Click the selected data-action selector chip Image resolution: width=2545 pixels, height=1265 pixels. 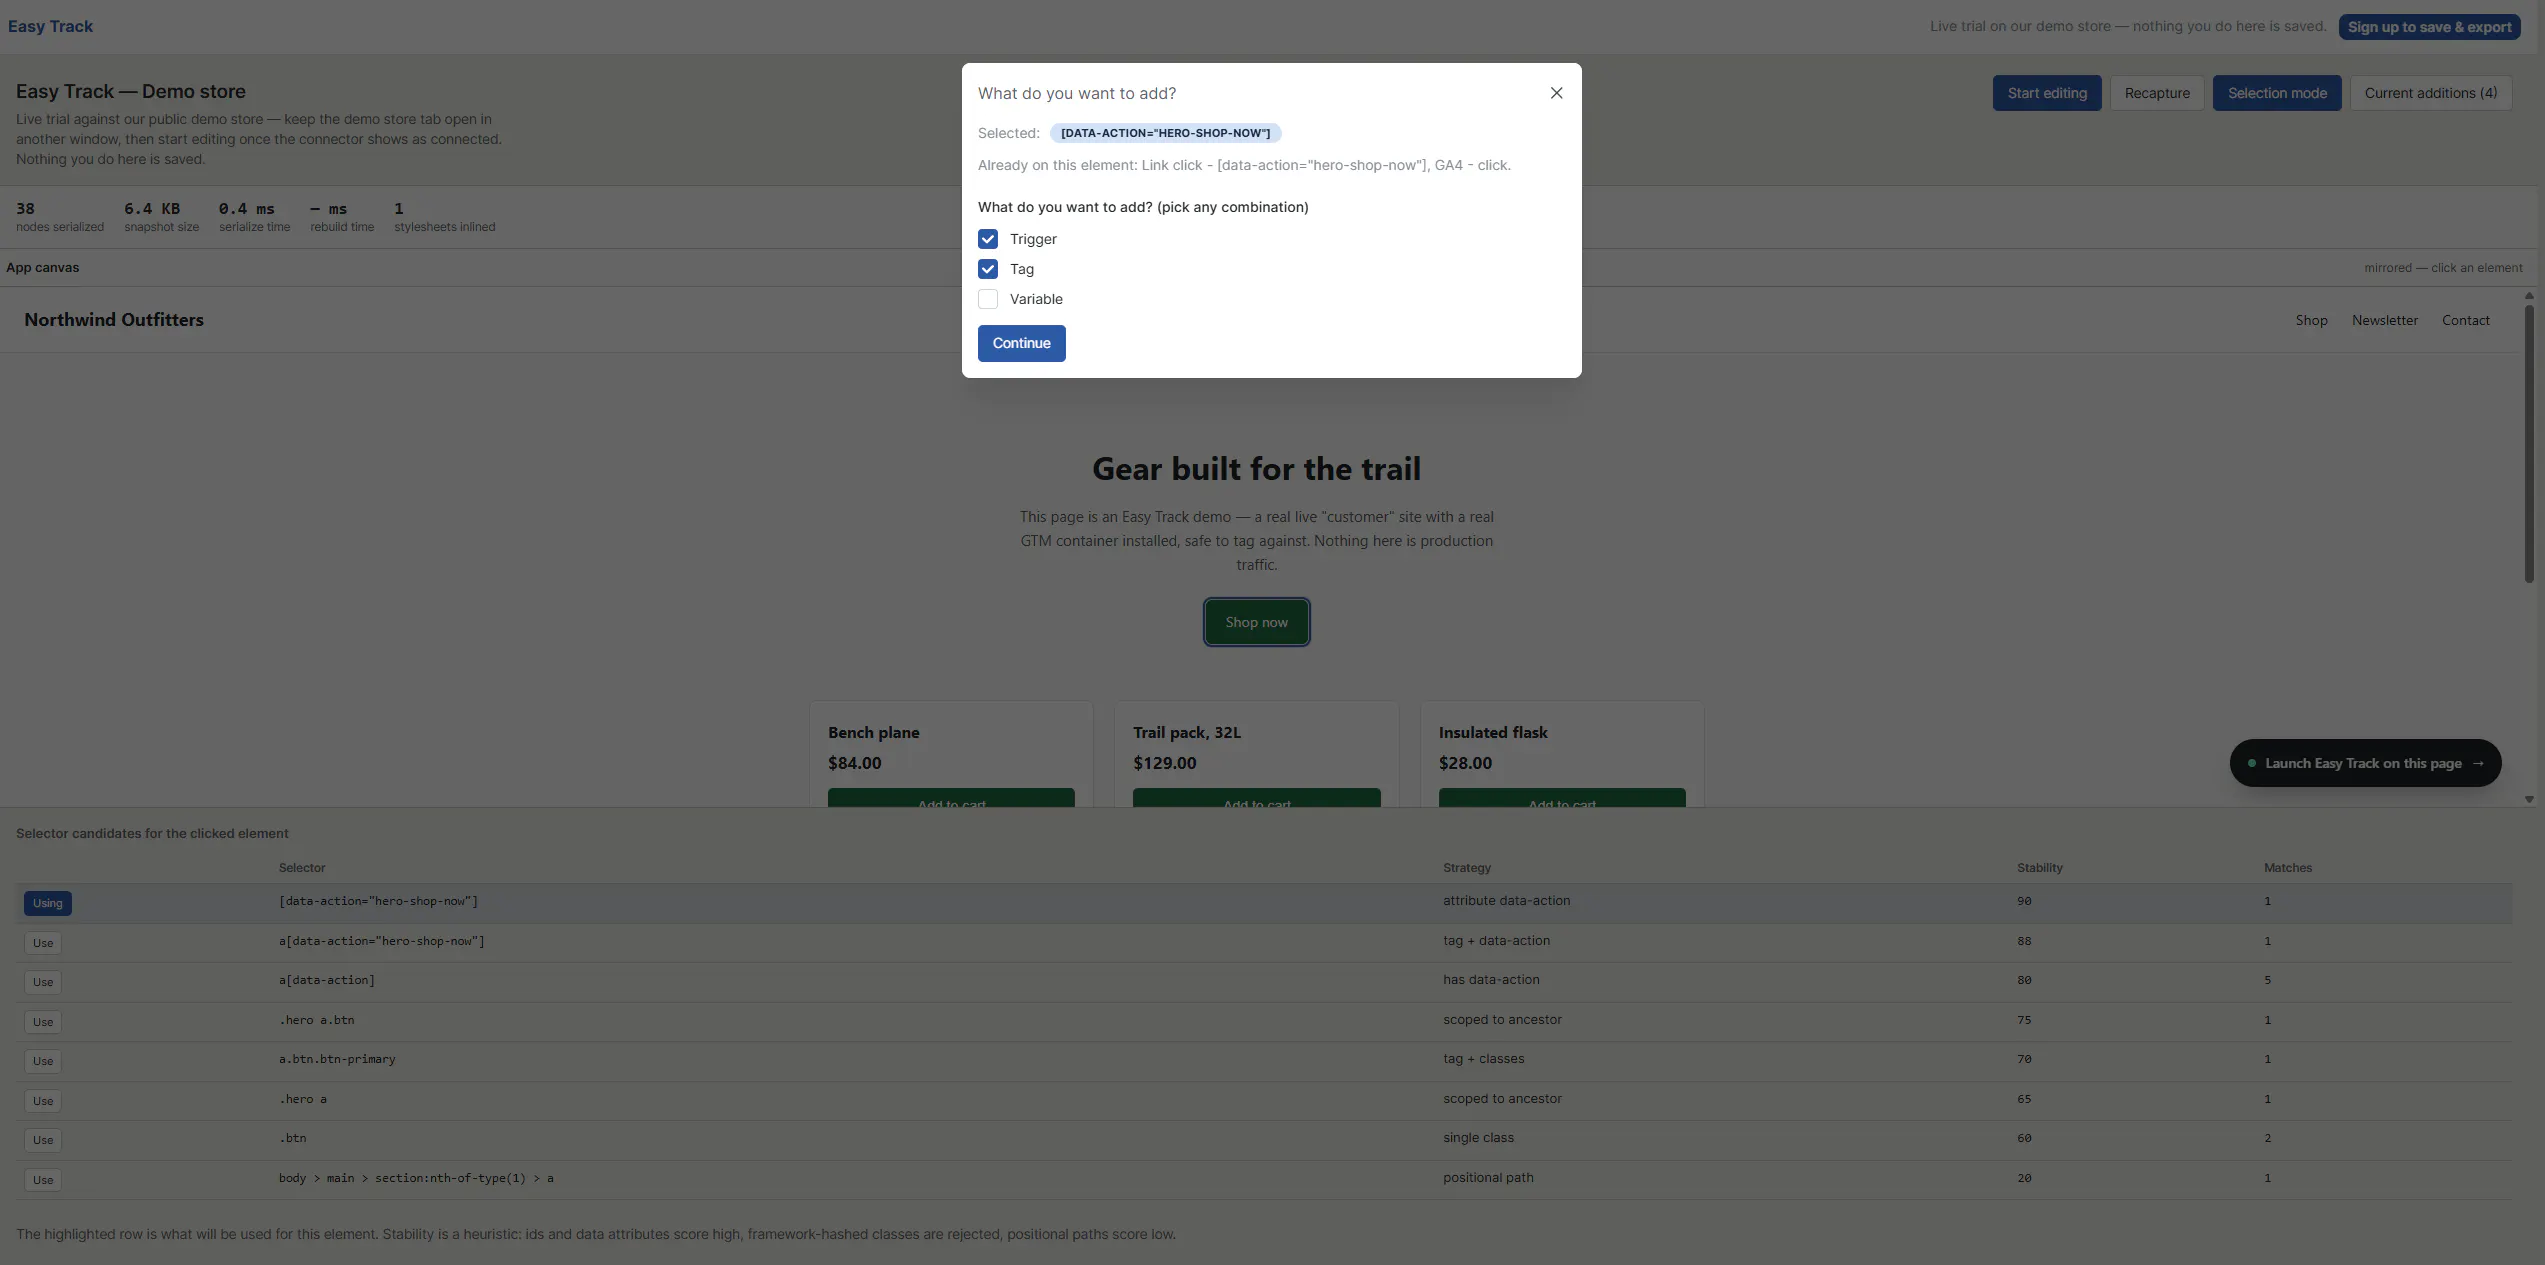click(1165, 133)
